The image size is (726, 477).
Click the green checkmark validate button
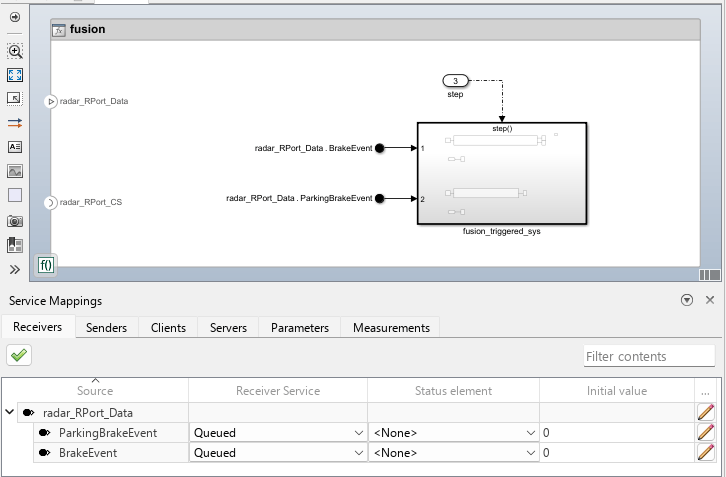(19, 355)
